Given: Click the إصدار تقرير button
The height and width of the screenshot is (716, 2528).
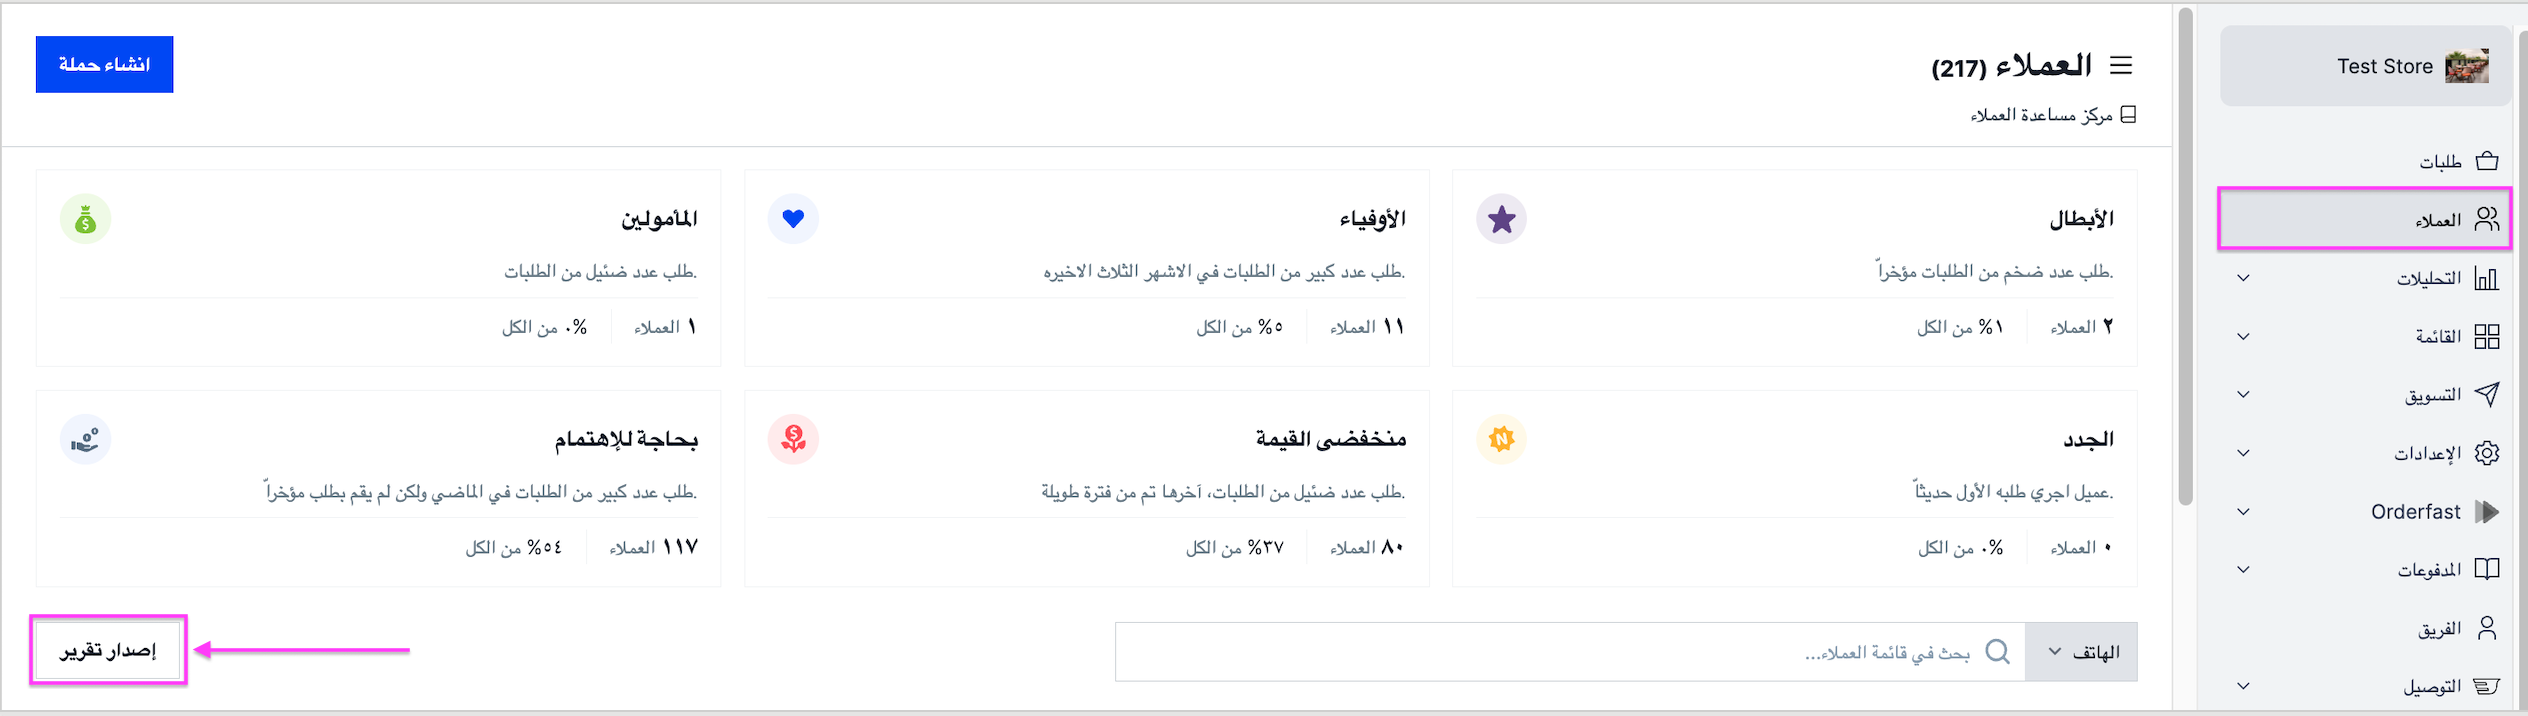Looking at the screenshot, I should click(x=108, y=651).
